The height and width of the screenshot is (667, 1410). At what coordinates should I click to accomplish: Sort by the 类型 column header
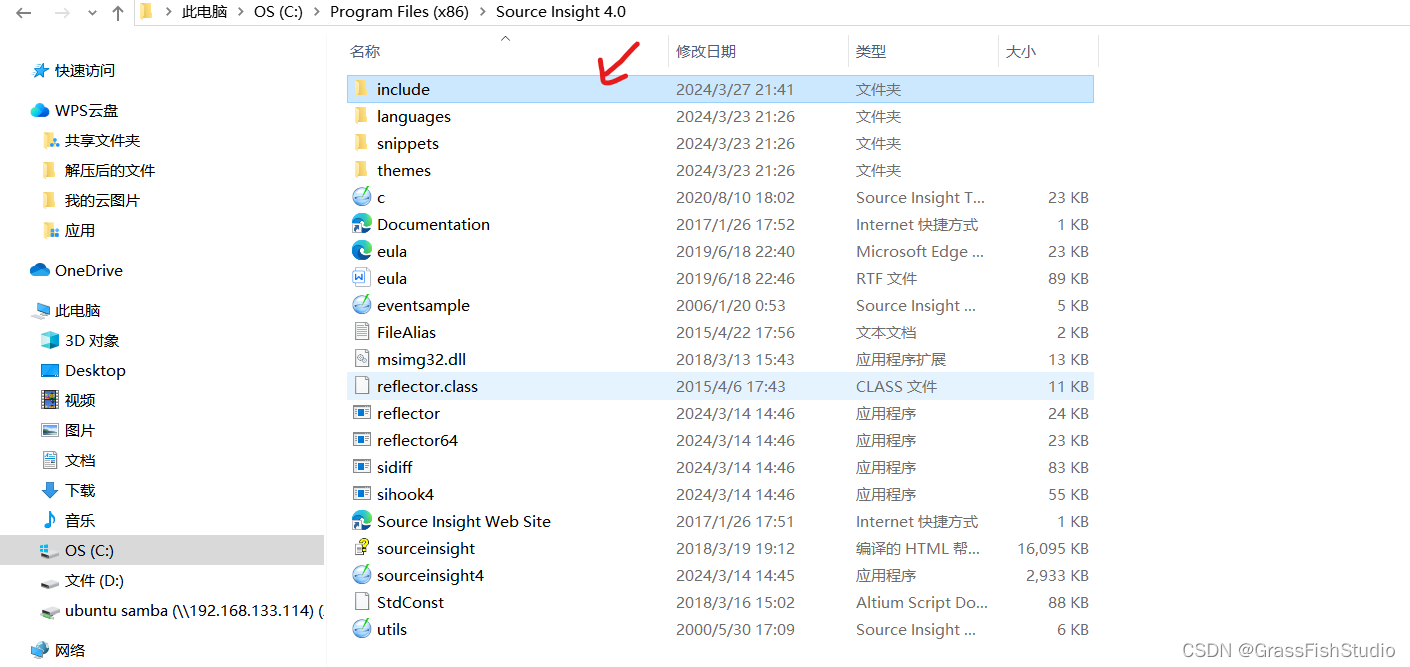point(871,51)
